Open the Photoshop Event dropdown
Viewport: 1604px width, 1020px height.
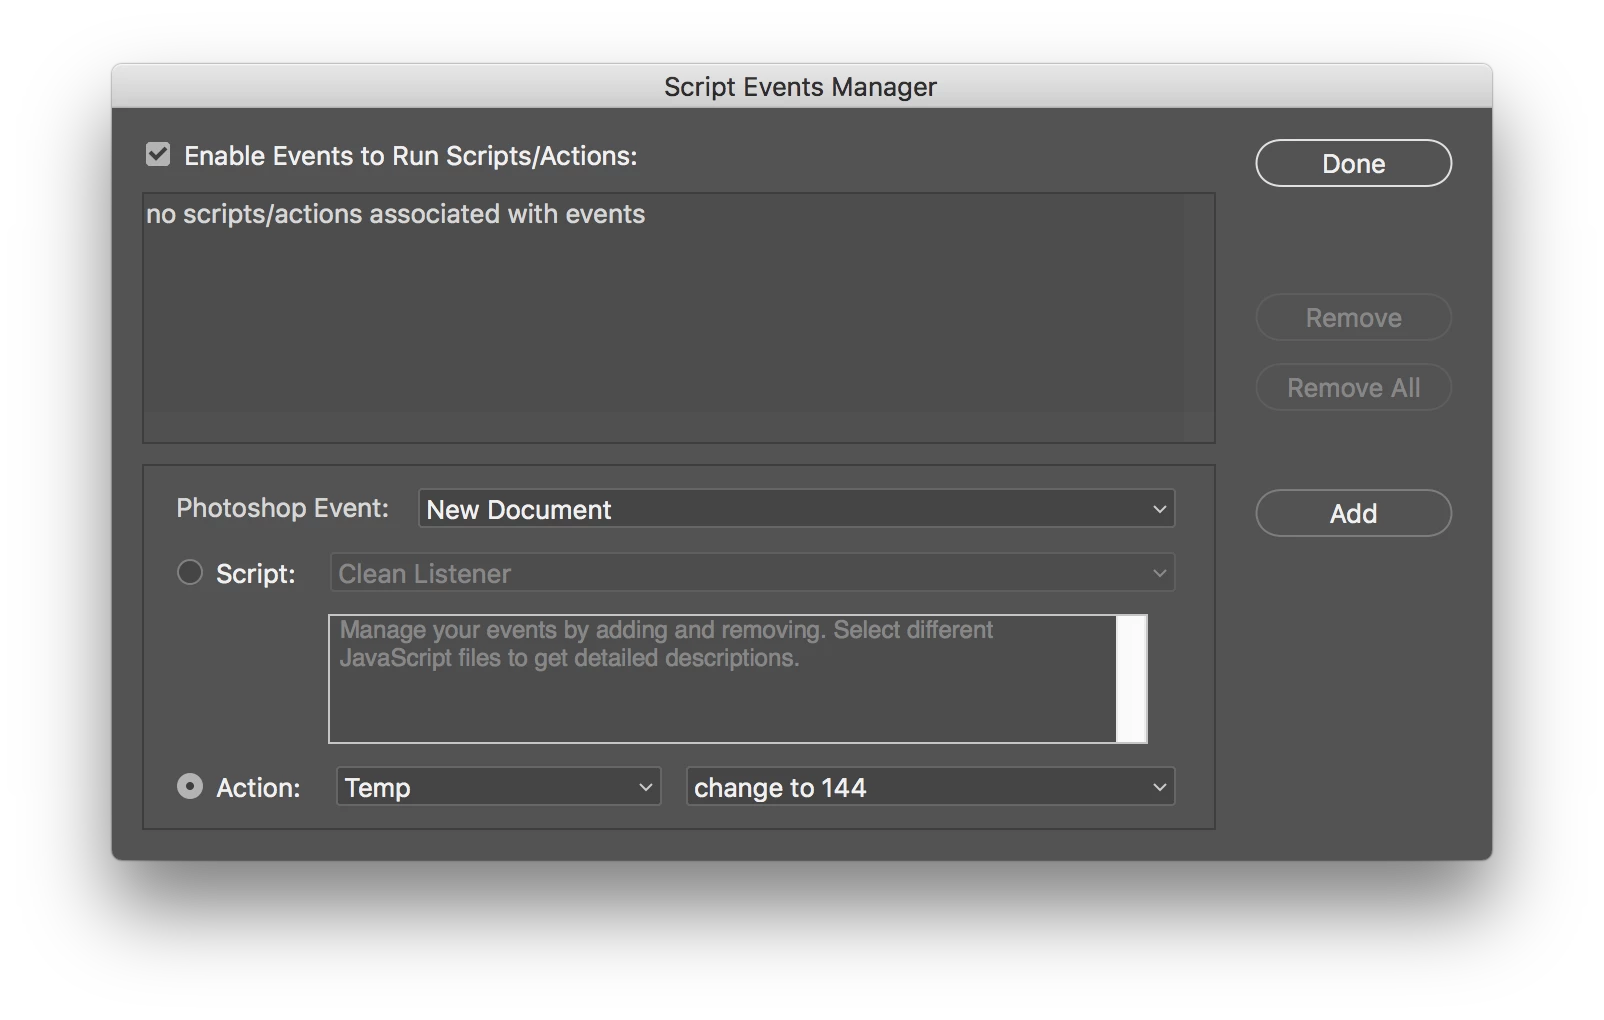tap(796, 509)
